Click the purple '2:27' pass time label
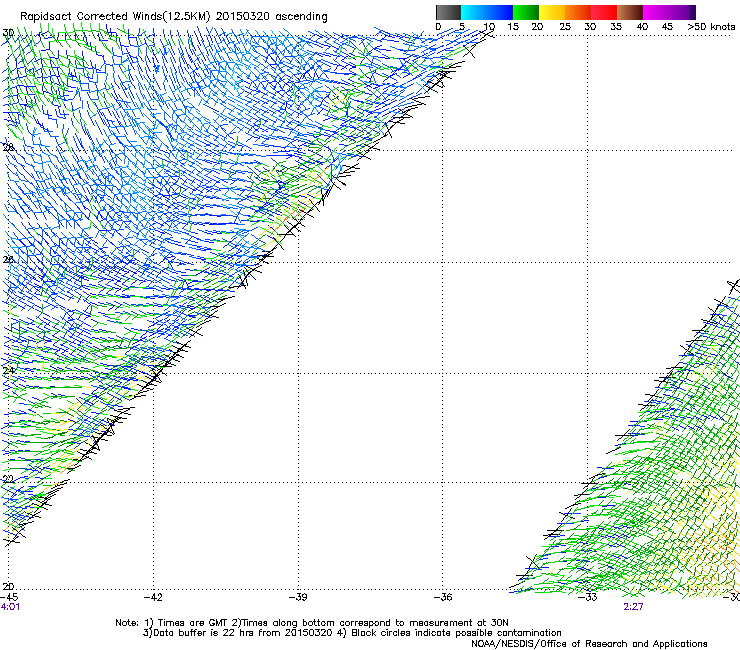This screenshot has height=650, width=740. [x=633, y=607]
